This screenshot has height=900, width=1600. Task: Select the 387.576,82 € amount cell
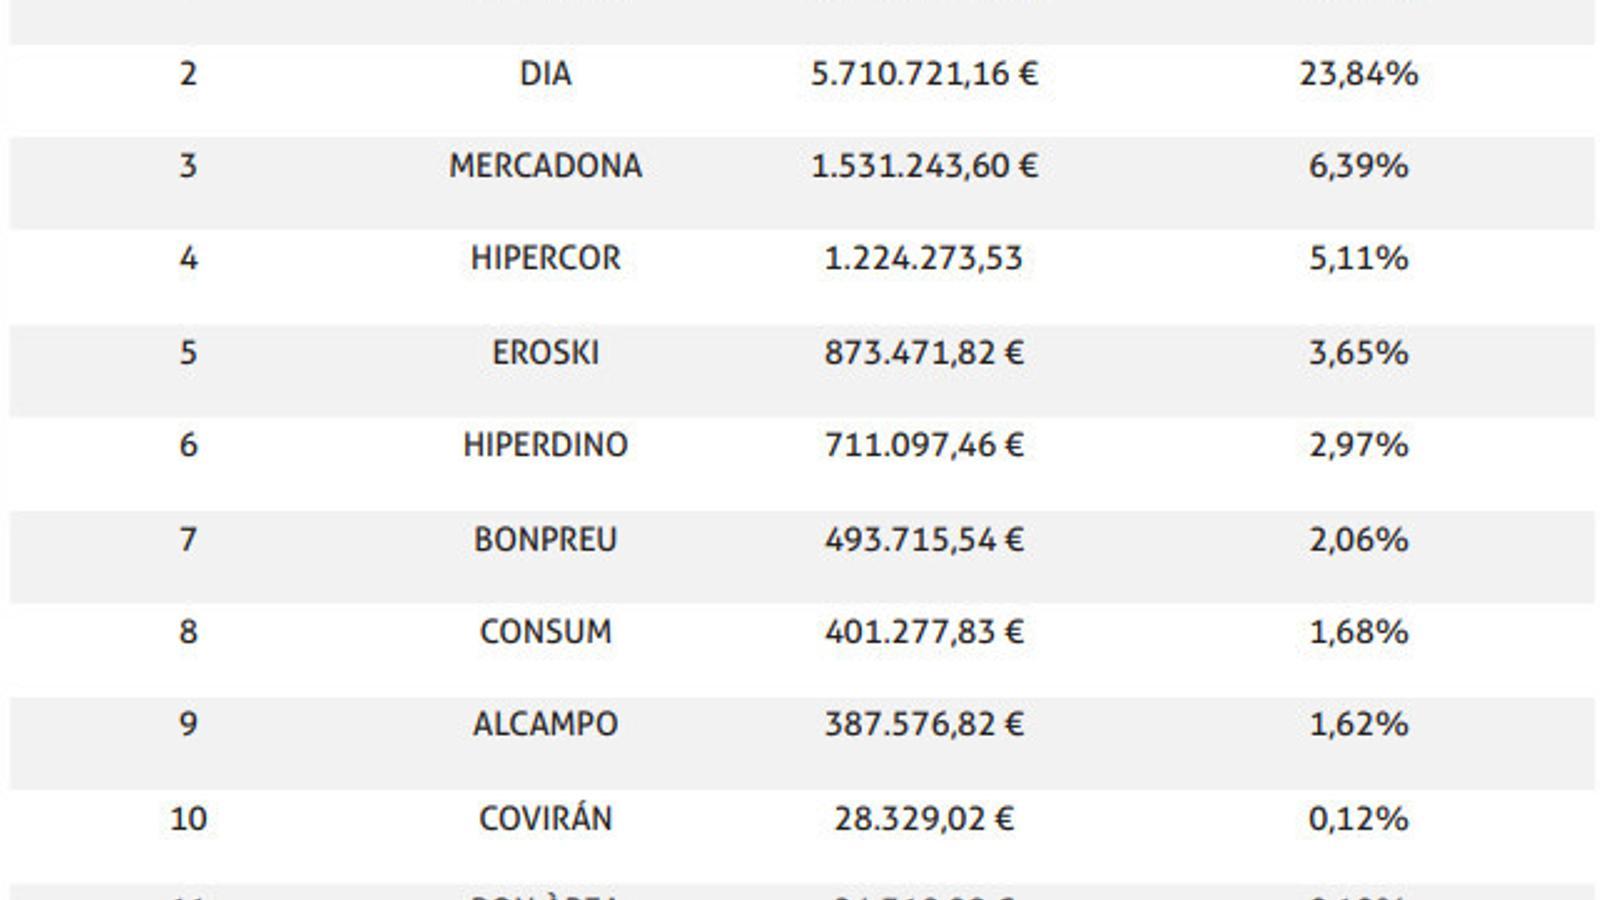[924, 724]
